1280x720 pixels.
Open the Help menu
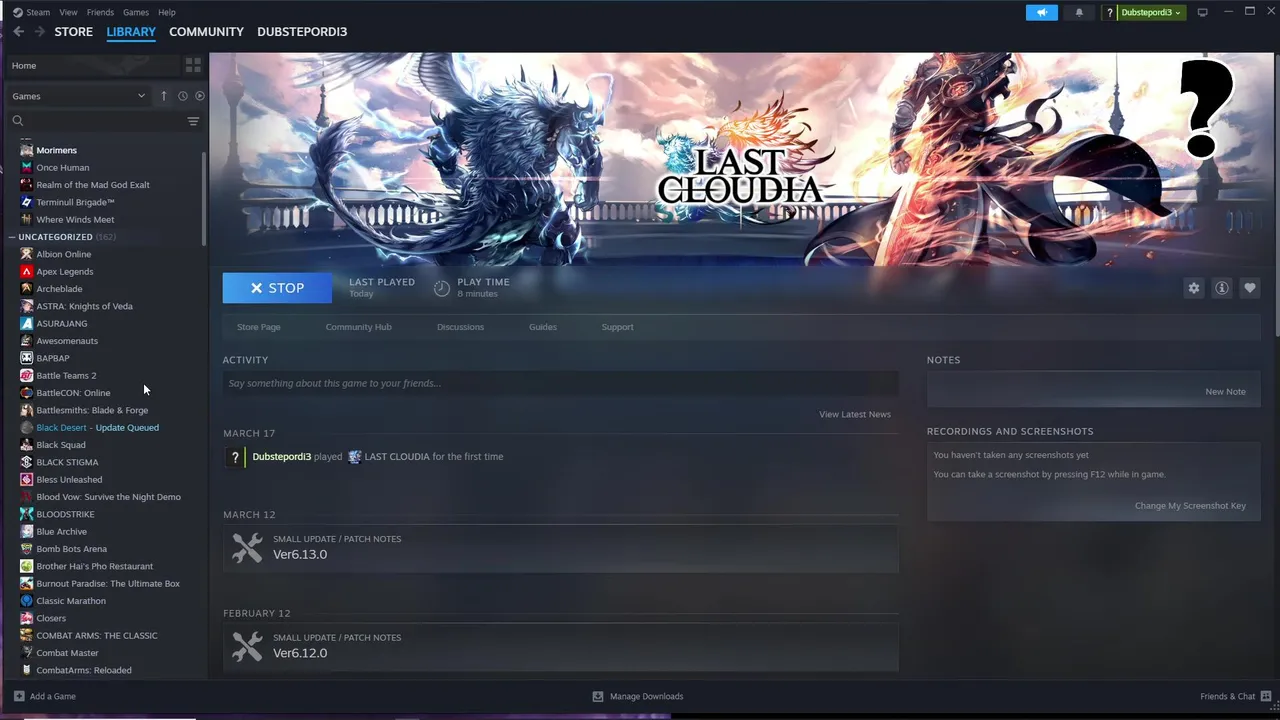point(167,12)
